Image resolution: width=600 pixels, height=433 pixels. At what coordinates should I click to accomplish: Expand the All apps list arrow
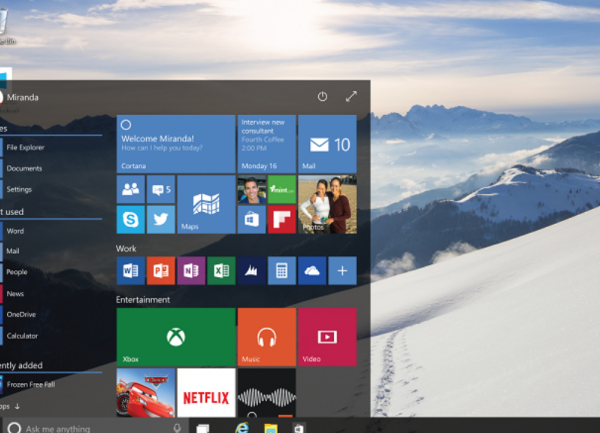[x=17, y=406]
